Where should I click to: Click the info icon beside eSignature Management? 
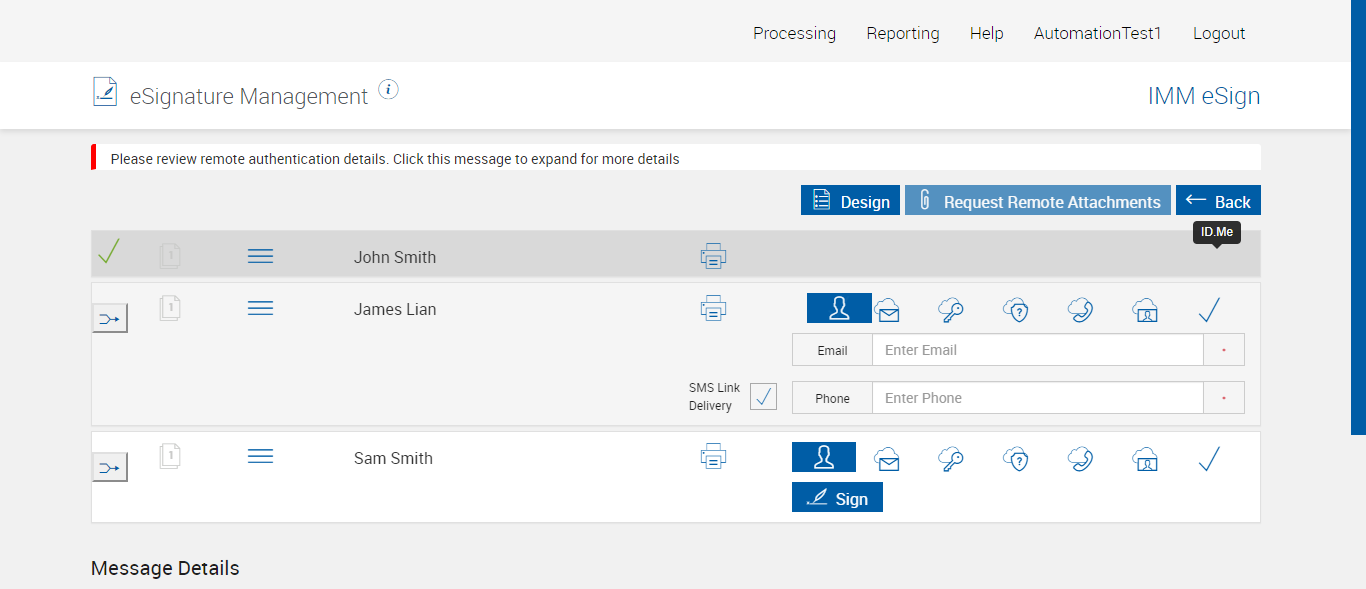(x=389, y=90)
